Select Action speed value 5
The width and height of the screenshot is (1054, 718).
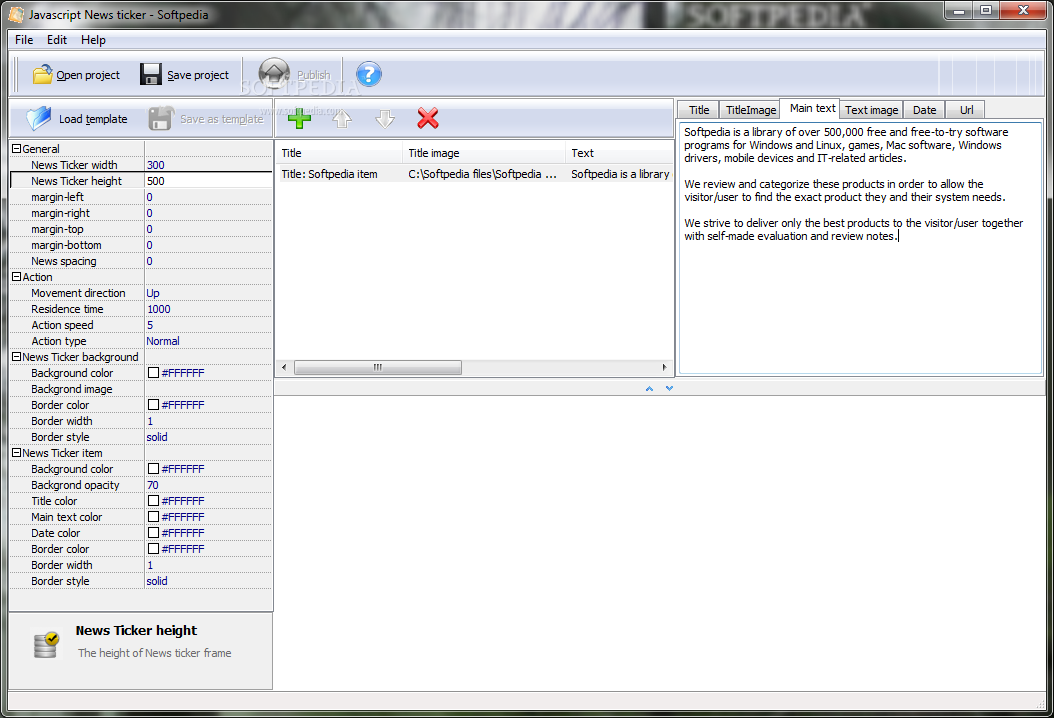click(x=208, y=325)
